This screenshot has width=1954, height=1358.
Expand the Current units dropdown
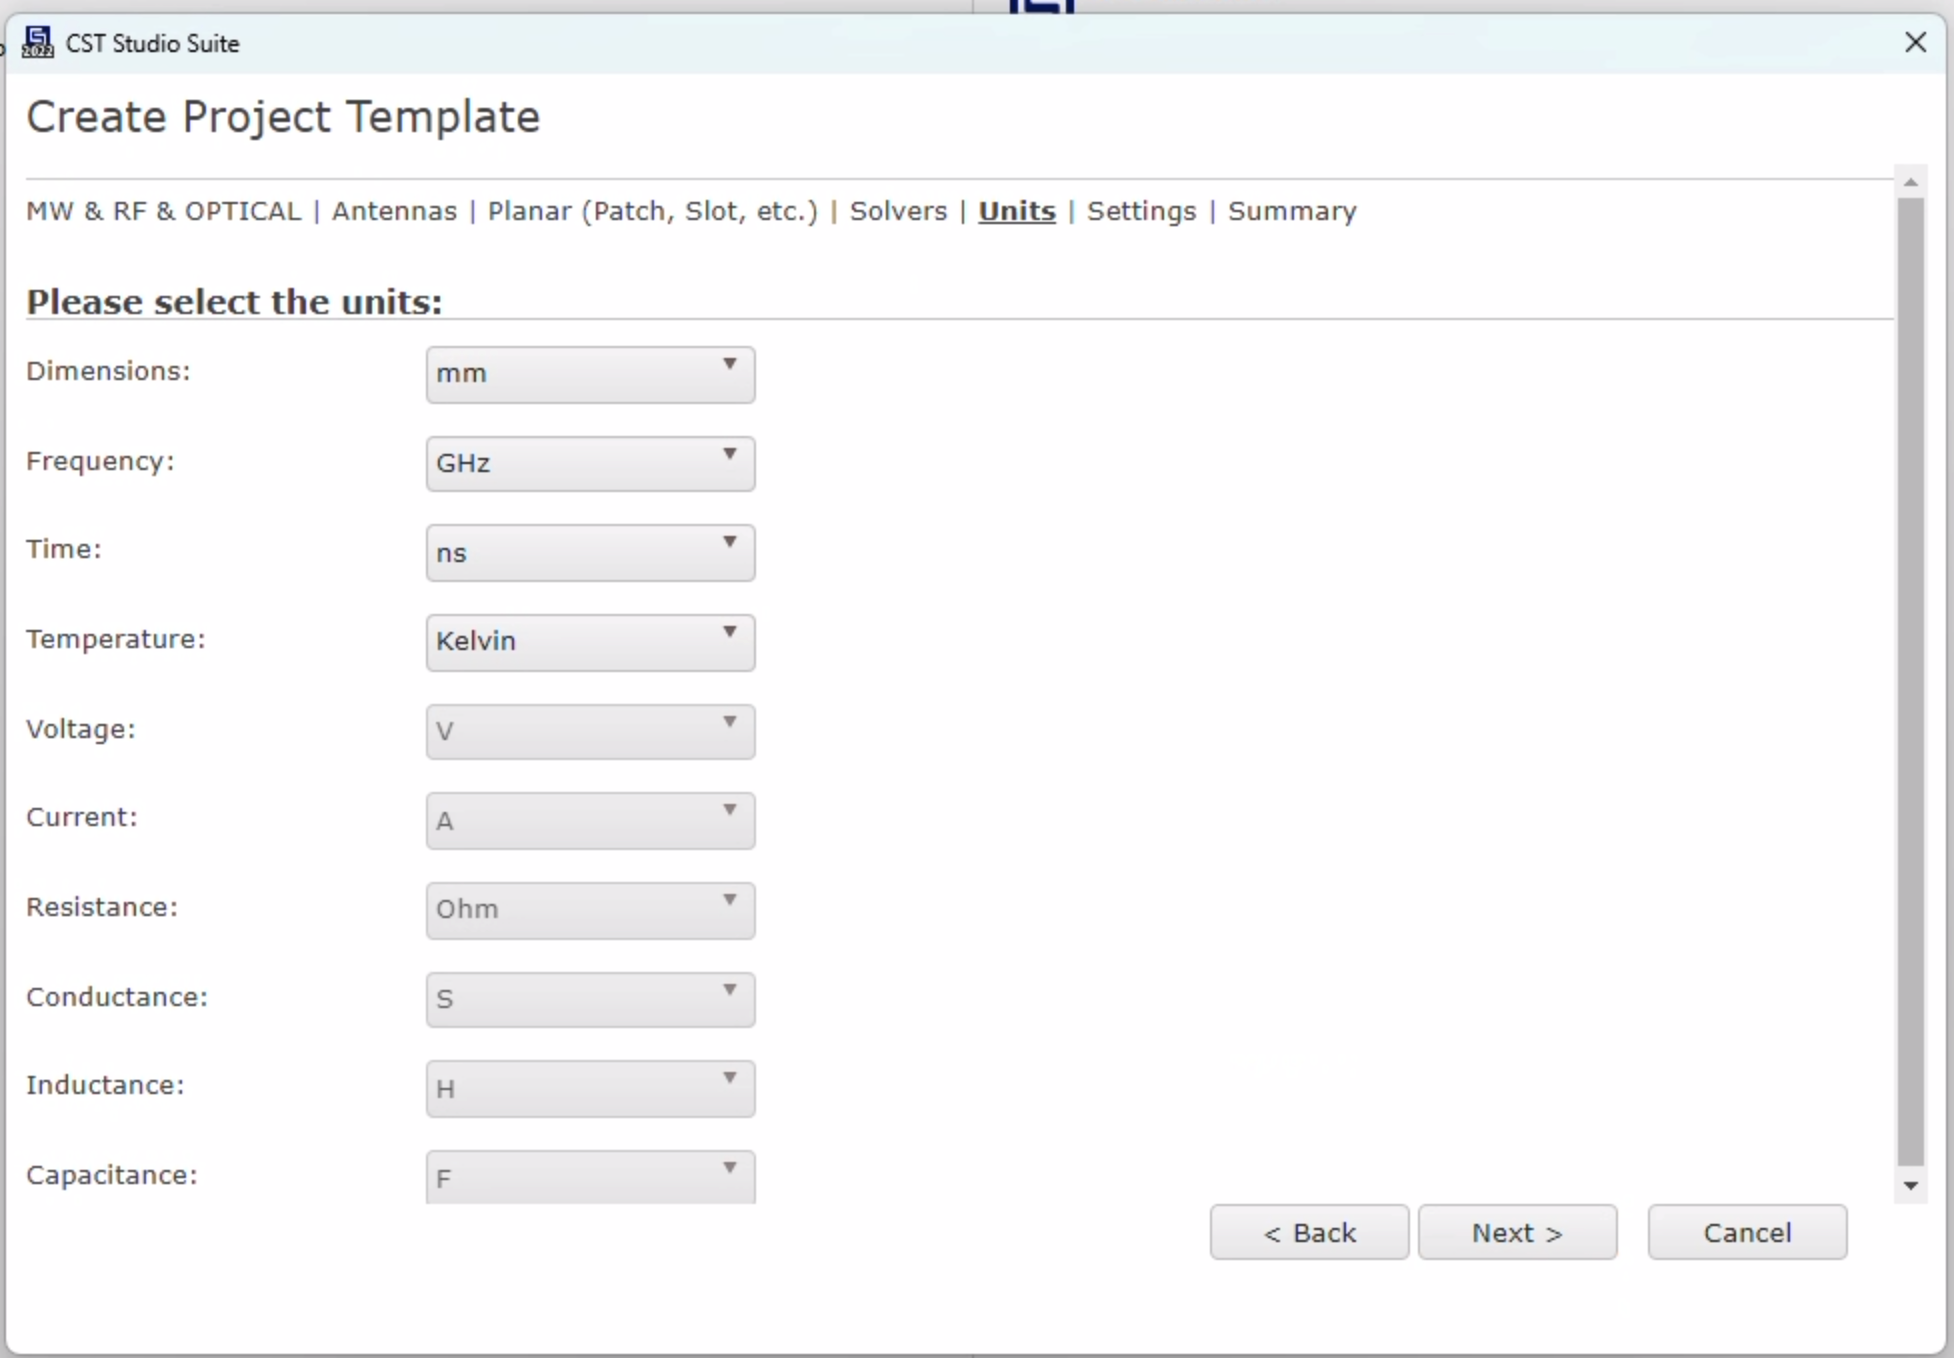point(590,821)
